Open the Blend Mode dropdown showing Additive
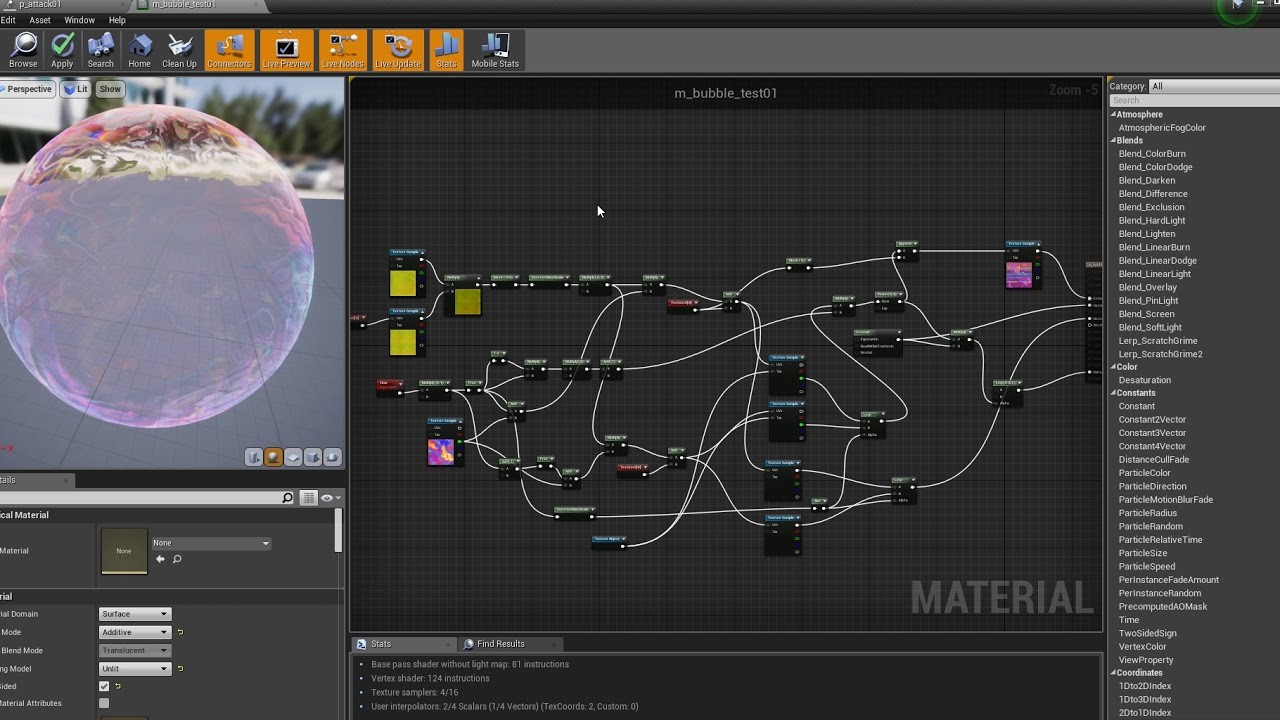1280x720 pixels. pyautogui.click(x=134, y=631)
